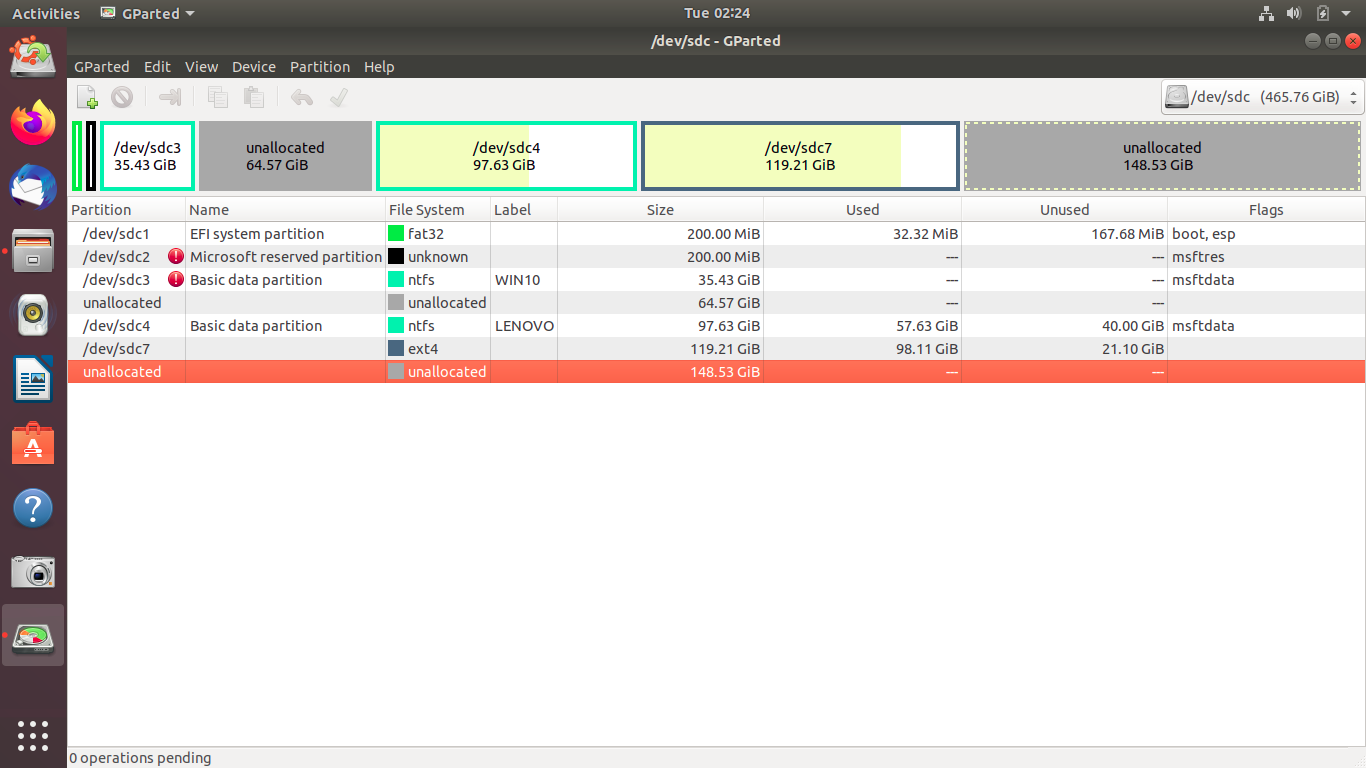Open Ubuntu Software from the dock
Screen dimensions: 1366x768
click(33, 445)
